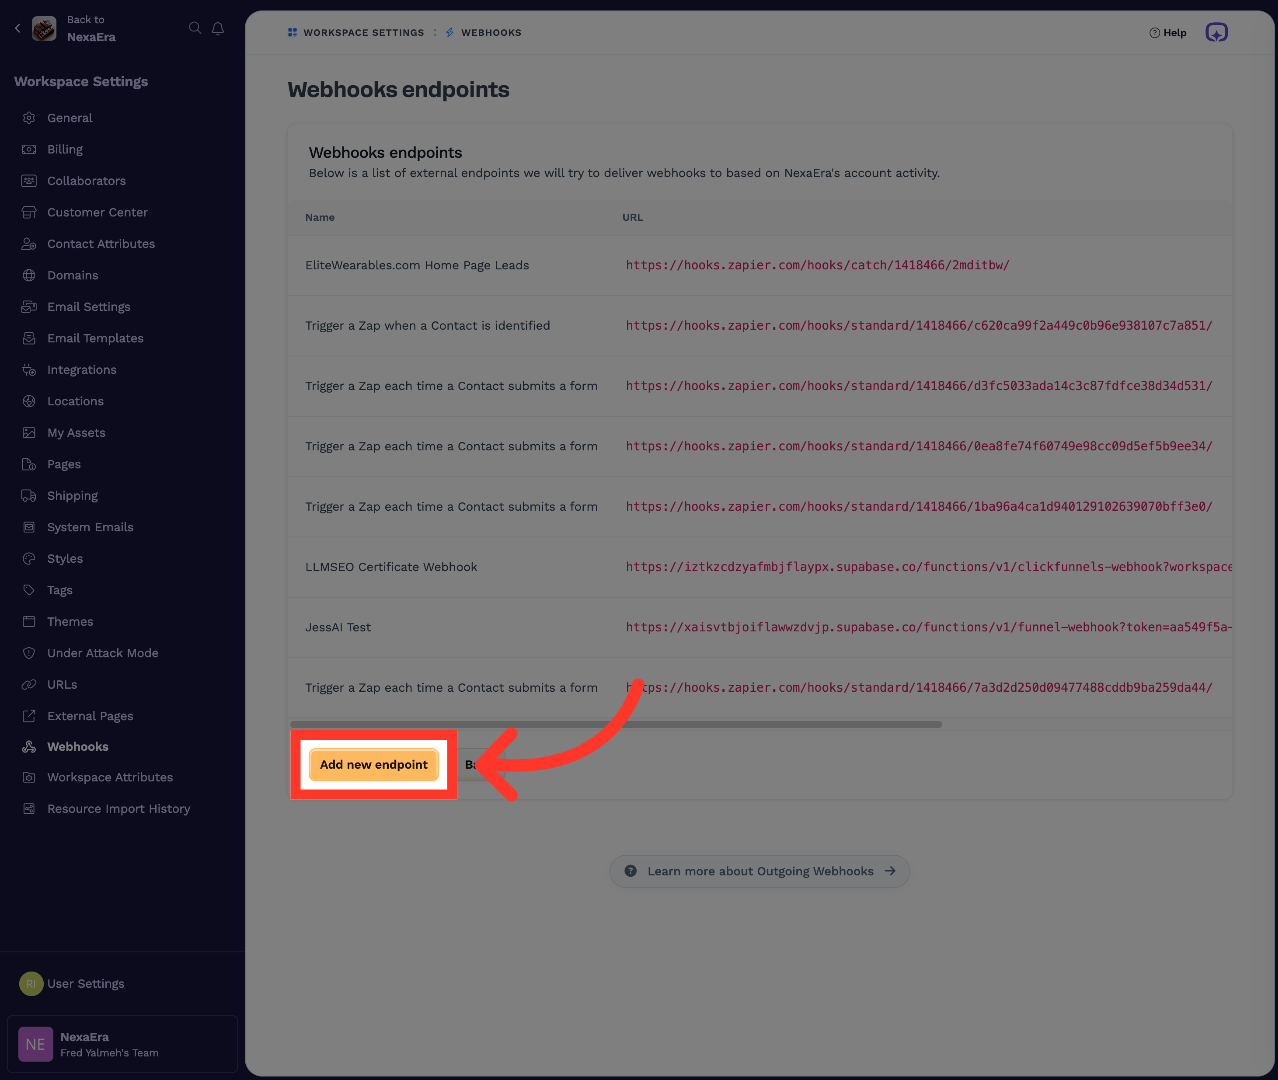Click Back to NexaEra label

click(91, 28)
